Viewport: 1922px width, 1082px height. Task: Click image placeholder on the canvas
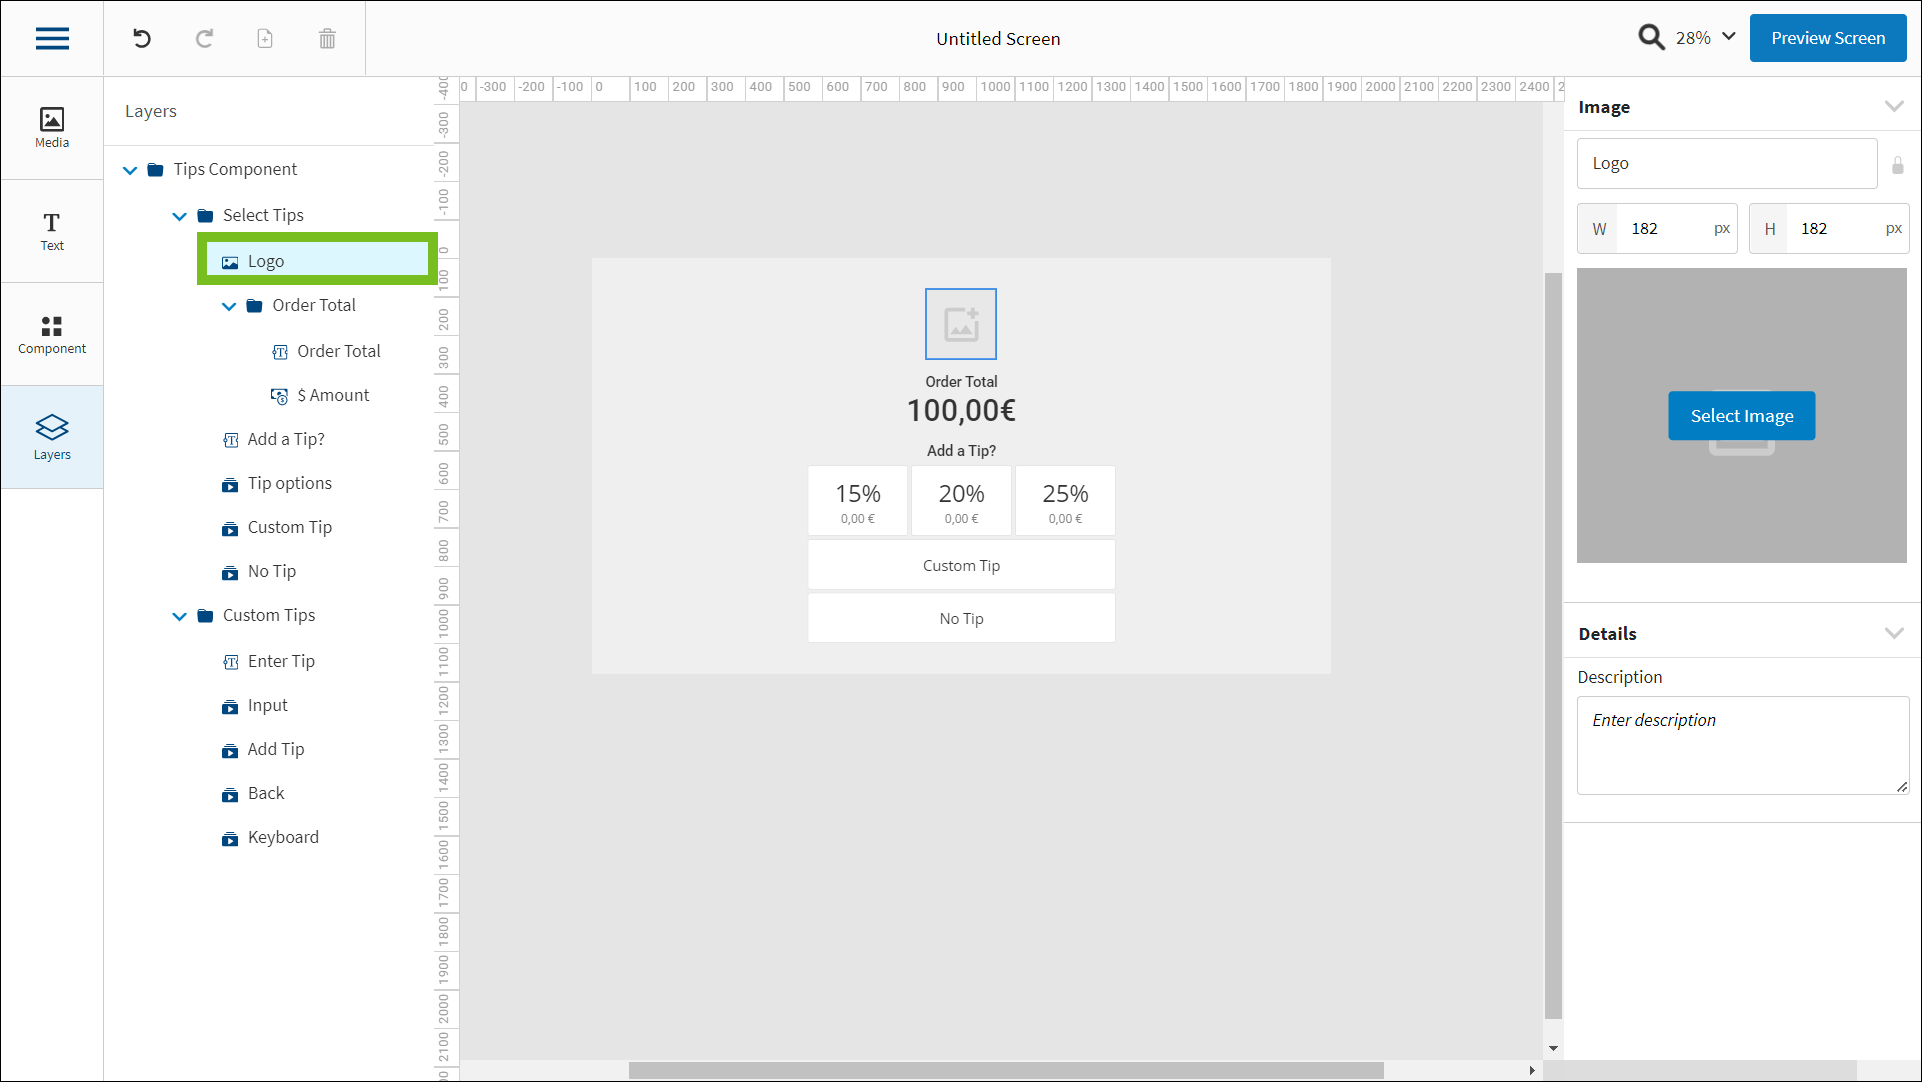(960, 324)
